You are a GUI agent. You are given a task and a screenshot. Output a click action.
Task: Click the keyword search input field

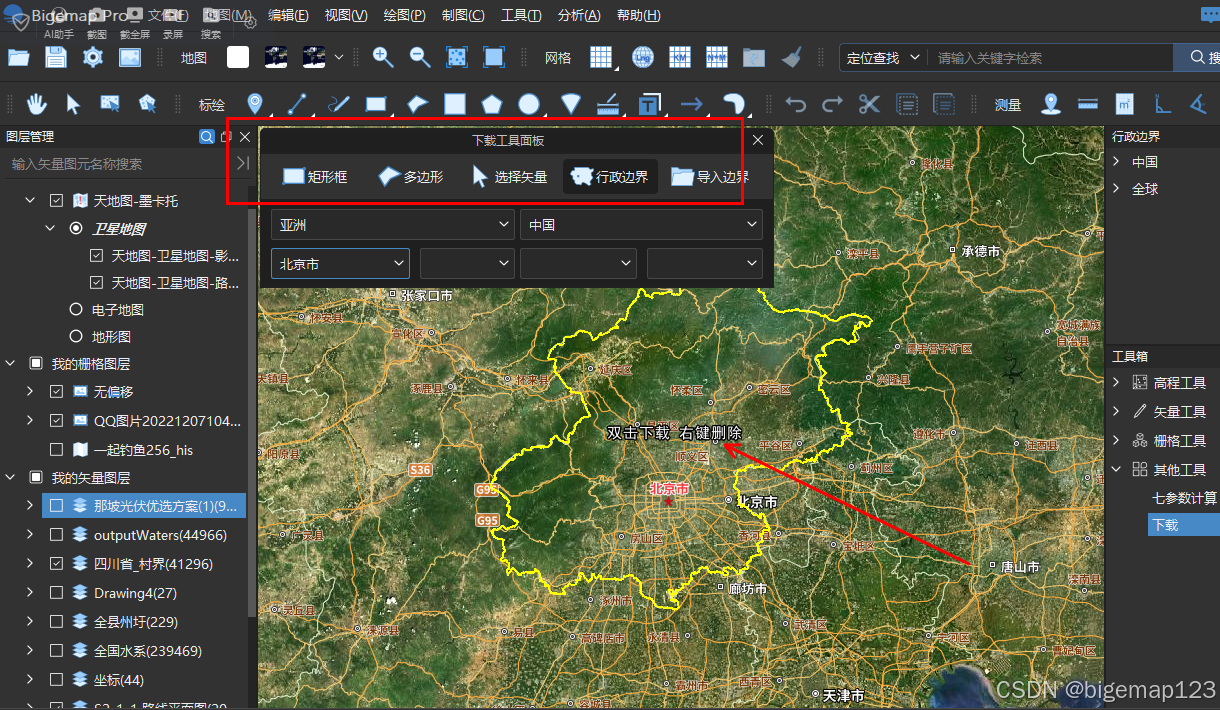[x=1050, y=58]
